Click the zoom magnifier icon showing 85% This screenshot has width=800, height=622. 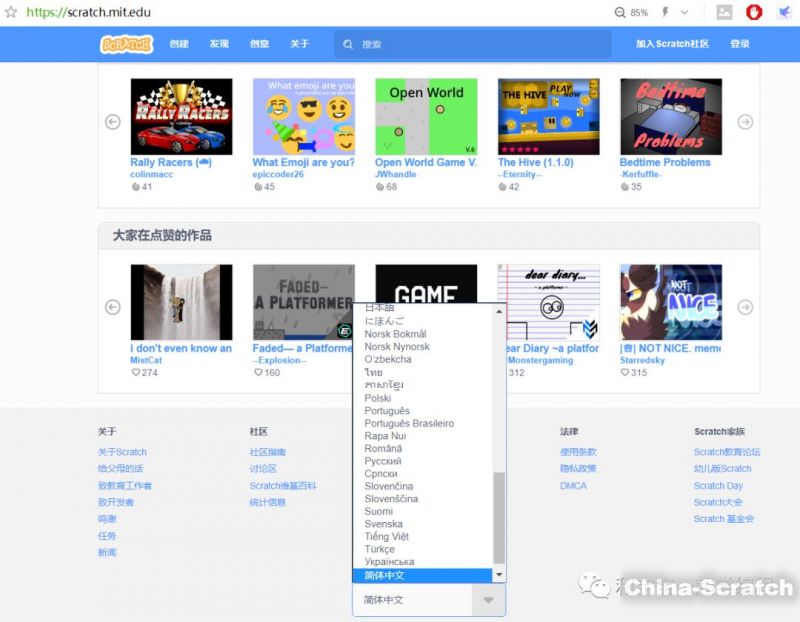[x=621, y=13]
